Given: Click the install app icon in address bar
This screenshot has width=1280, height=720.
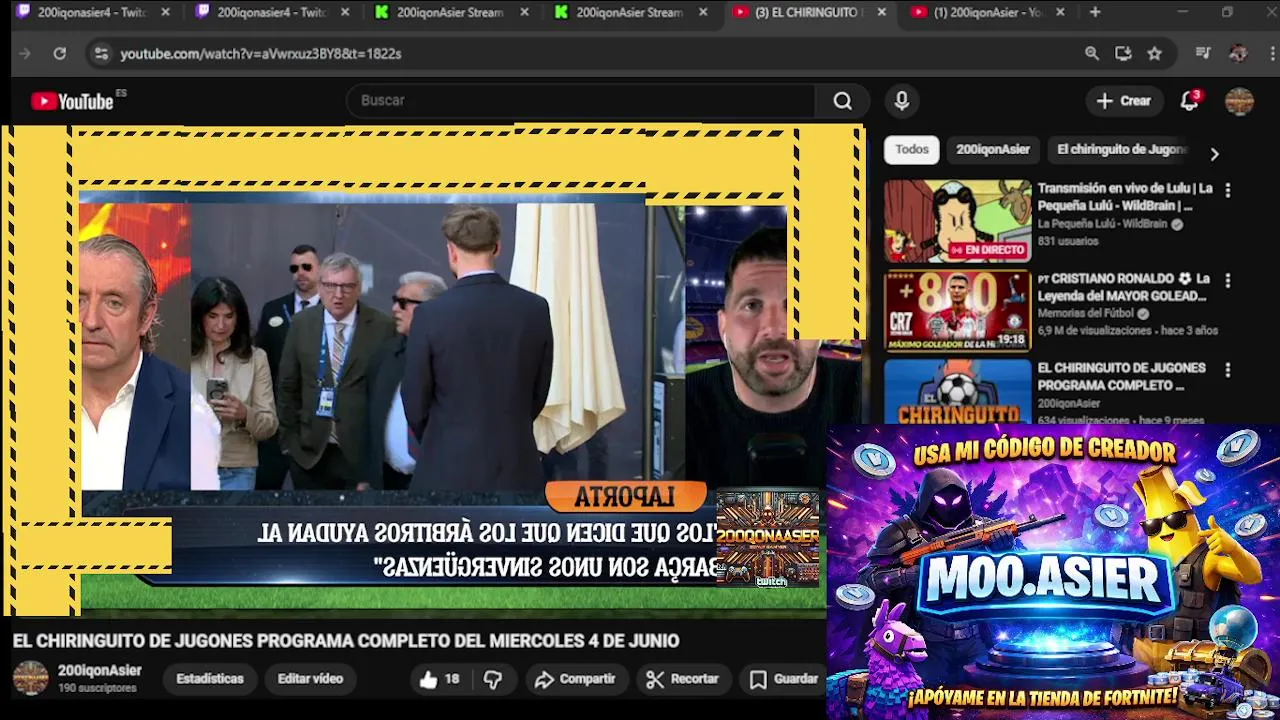Looking at the screenshot, I should pyautogui.click(x=1123, y=54).
